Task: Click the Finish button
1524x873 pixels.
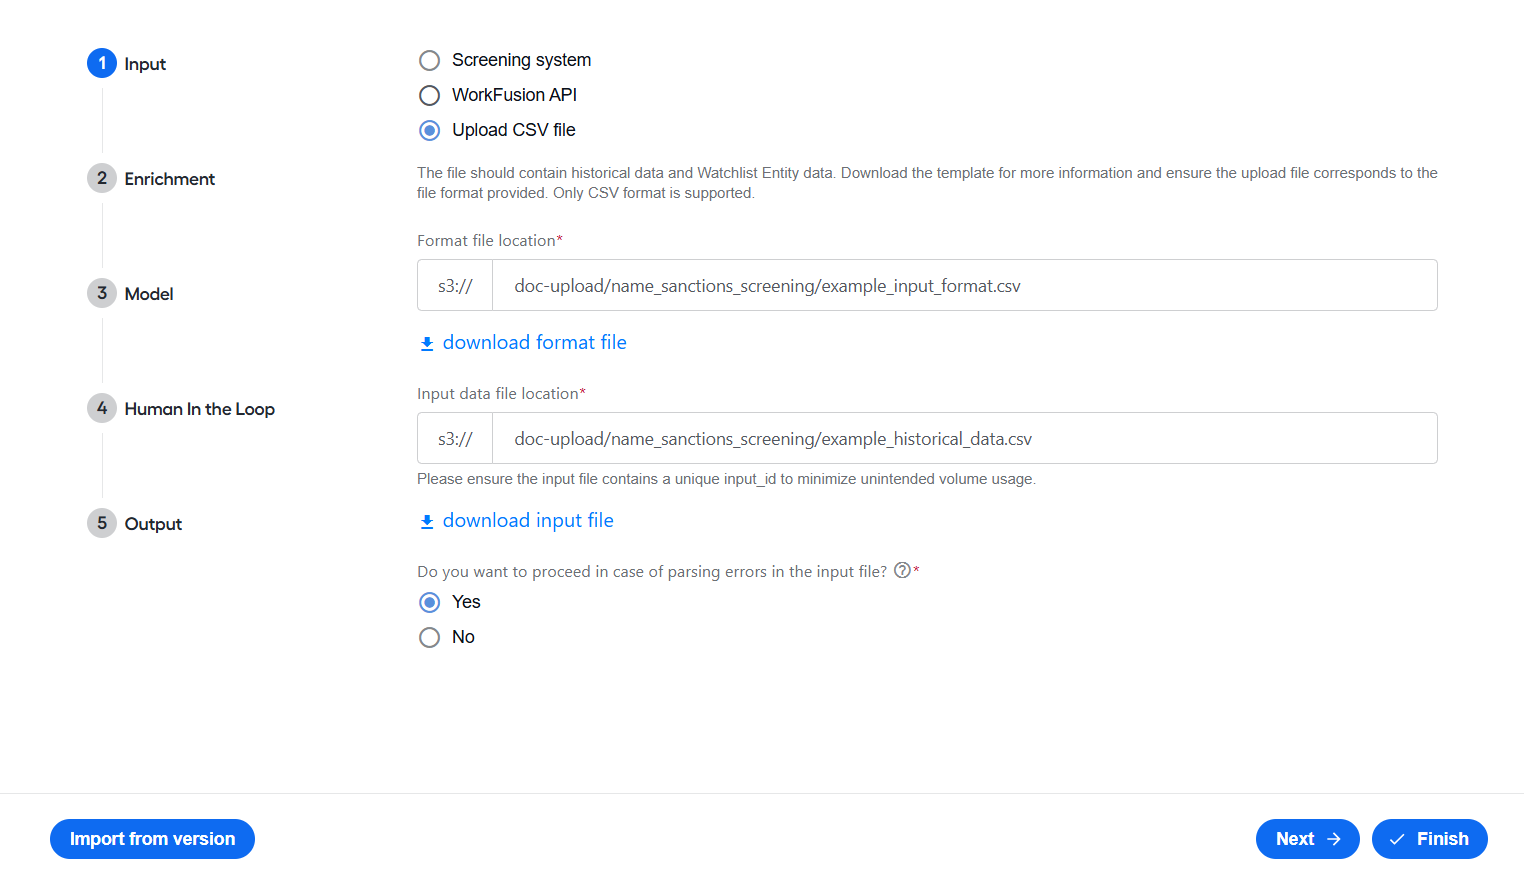Action: (x=1429, y=839)
